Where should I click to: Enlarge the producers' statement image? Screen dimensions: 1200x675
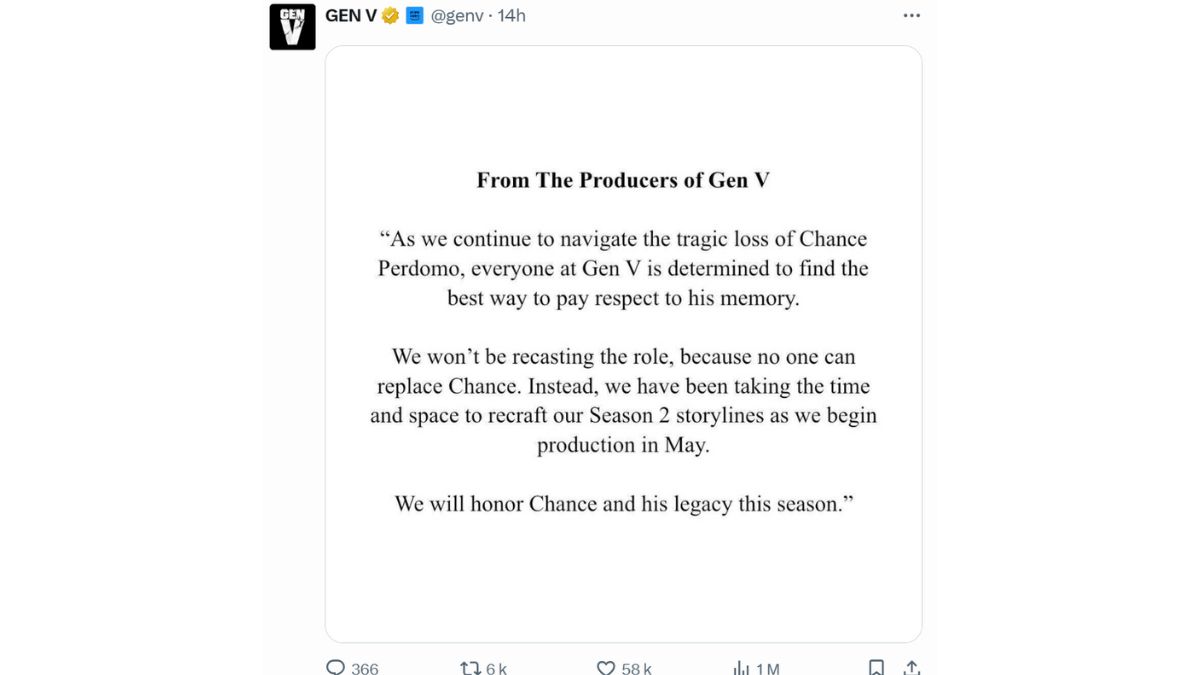tap(623, 345)
